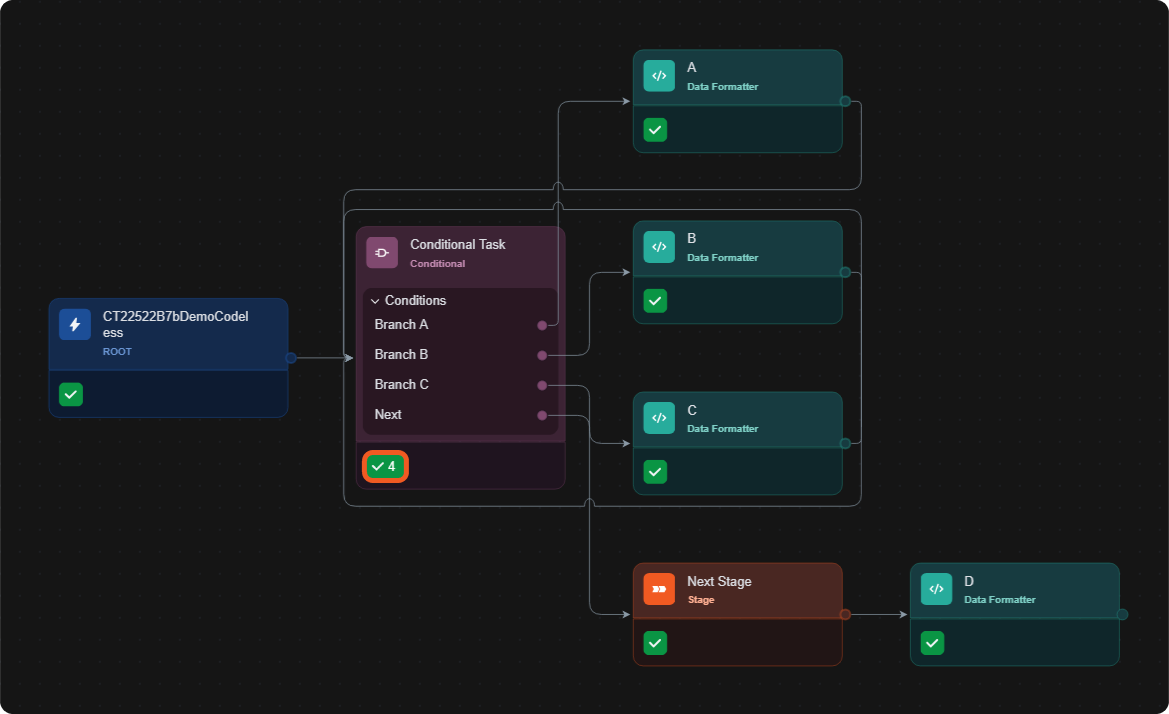This screenshot has height=714, width=1169.
Task: Click the "Conditional" type label under Conditional Task
Action: 438,264
